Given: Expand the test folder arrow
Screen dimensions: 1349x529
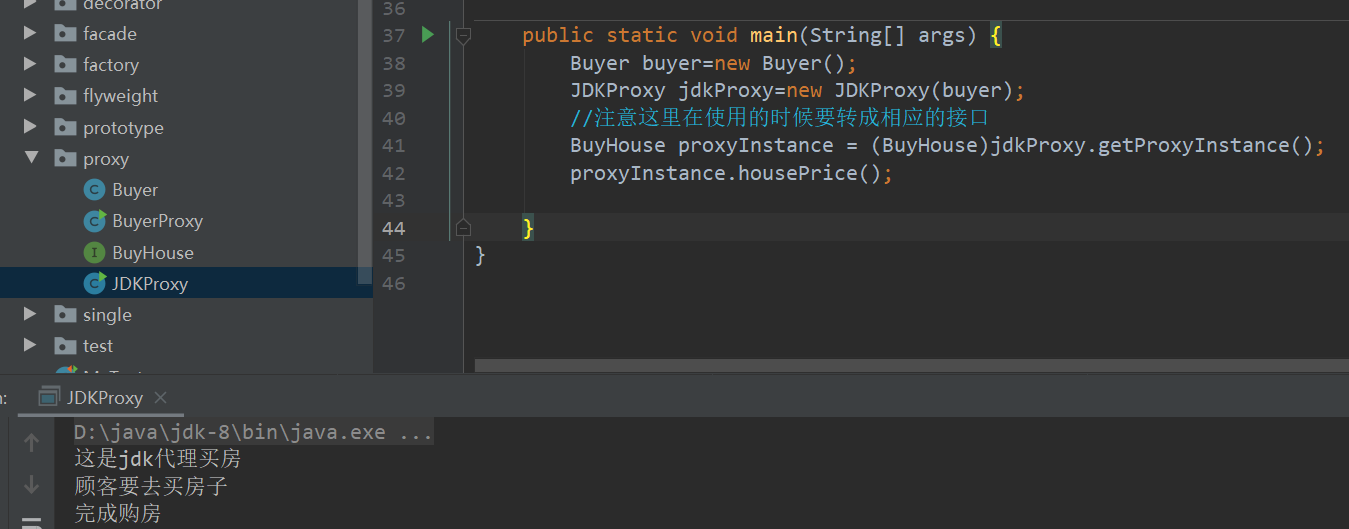Looking at the screenshot, I should pyautogui.click(x=30, y=345).
